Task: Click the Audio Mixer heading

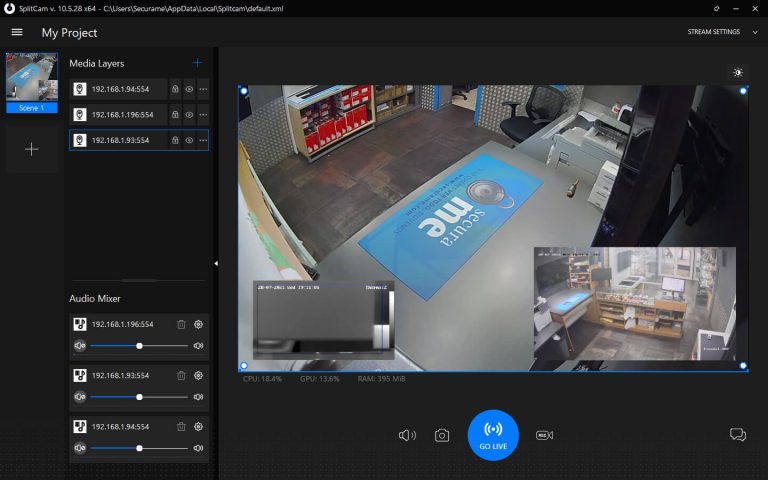Action: 95,298
